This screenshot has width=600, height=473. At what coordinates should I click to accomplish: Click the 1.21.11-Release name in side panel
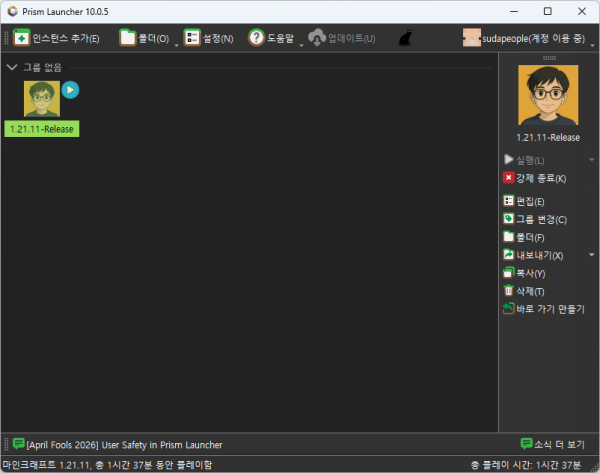coord(548,137)
